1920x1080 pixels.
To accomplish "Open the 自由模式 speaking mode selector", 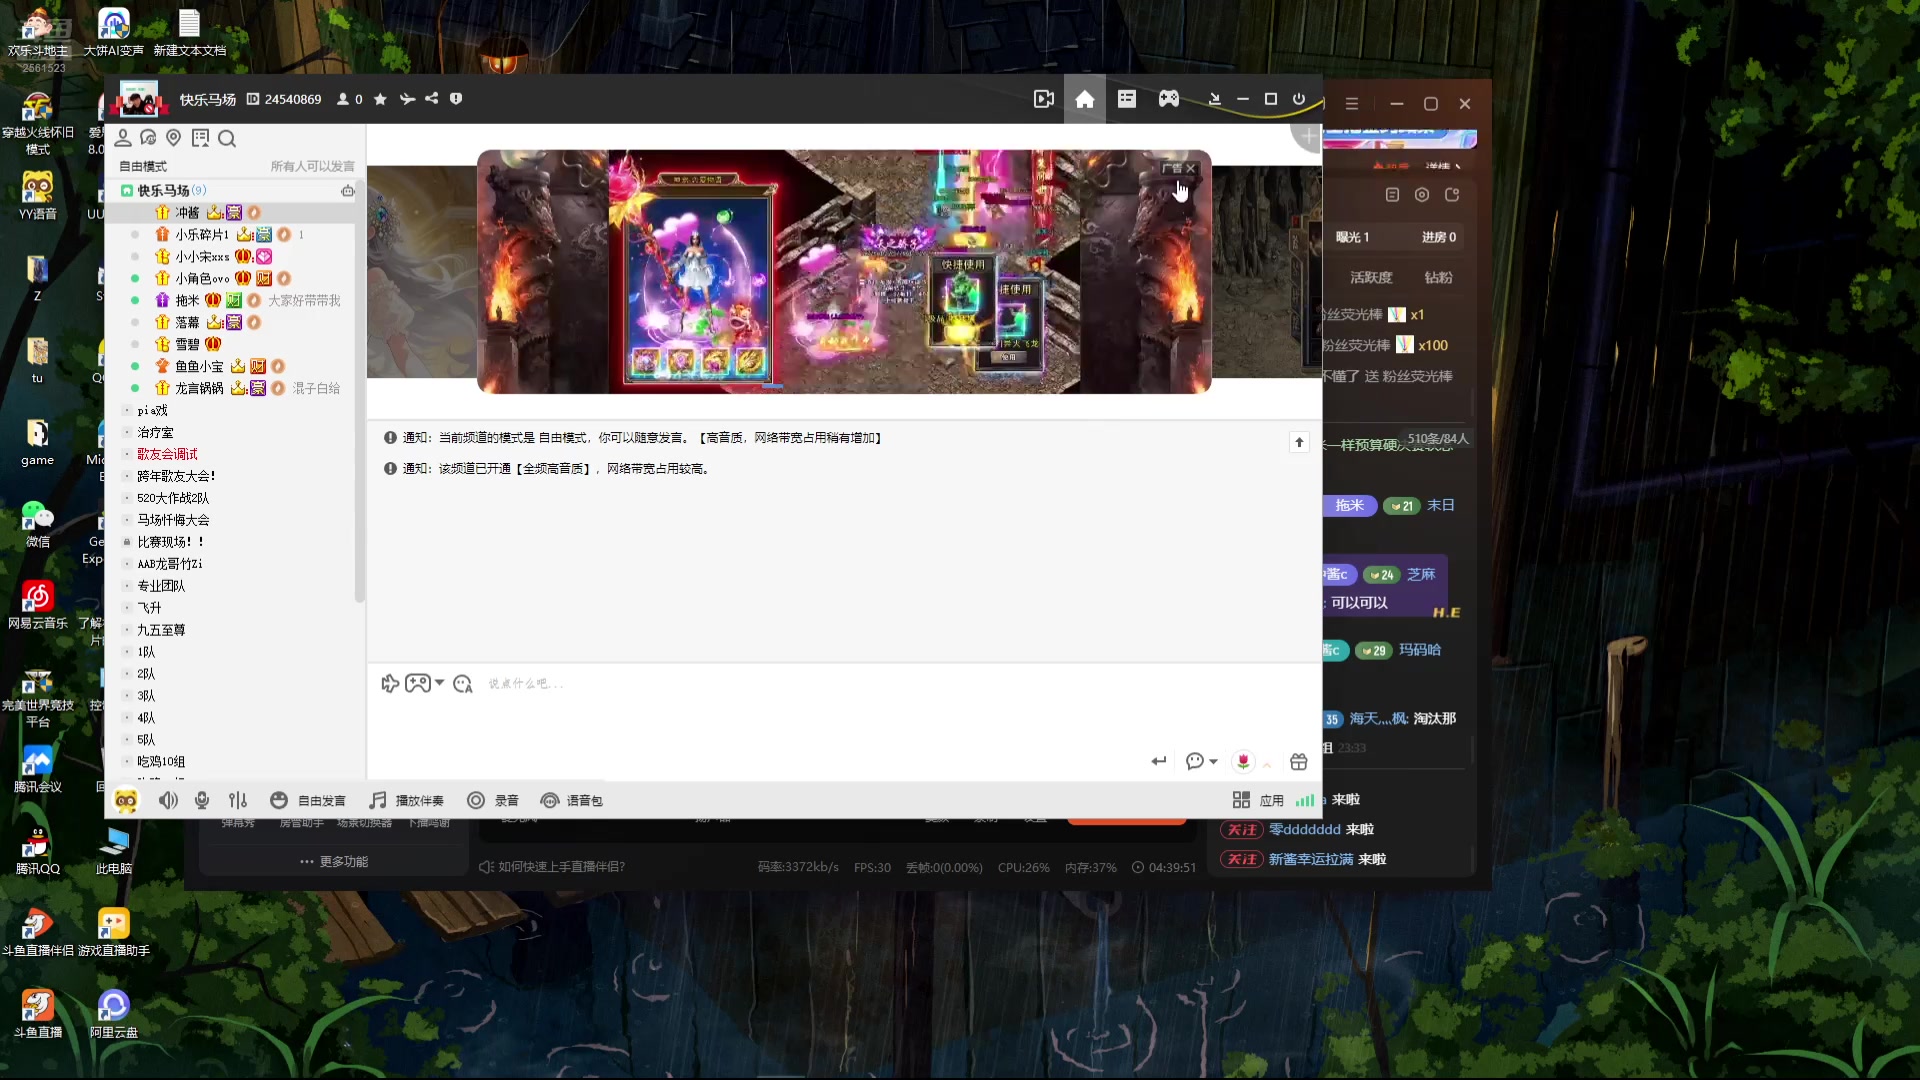I will click(x=143, y=167).
